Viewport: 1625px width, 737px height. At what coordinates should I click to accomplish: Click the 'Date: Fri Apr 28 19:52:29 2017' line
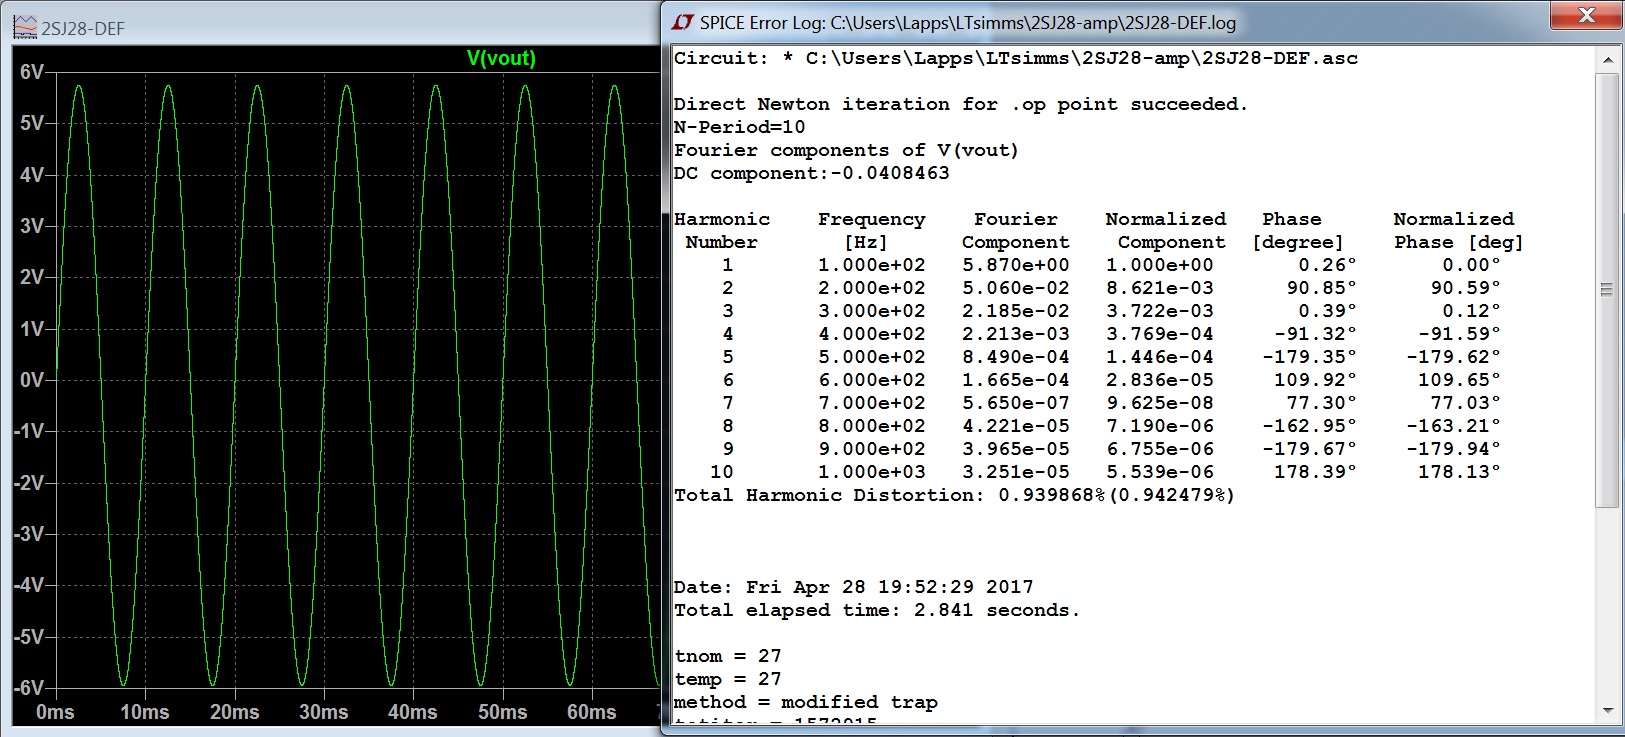coord(854,587)
